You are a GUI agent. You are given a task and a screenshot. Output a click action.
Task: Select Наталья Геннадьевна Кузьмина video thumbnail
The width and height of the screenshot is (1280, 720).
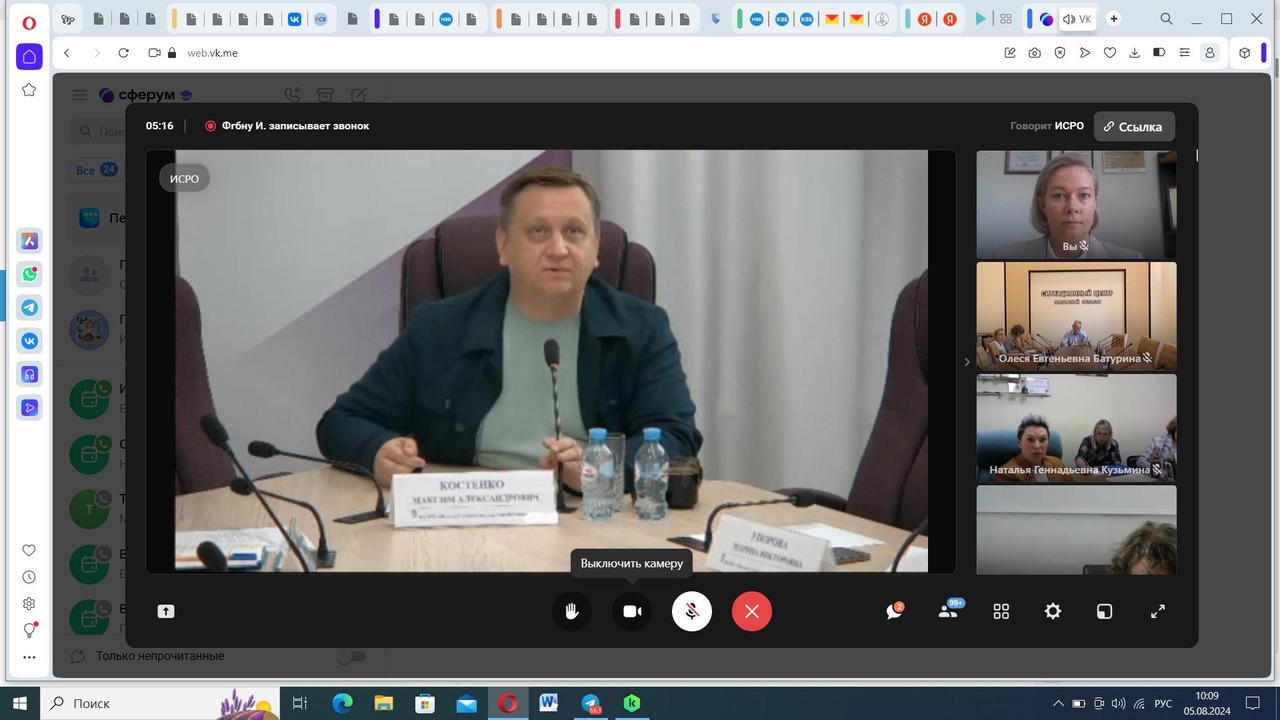click(1076, 428)
